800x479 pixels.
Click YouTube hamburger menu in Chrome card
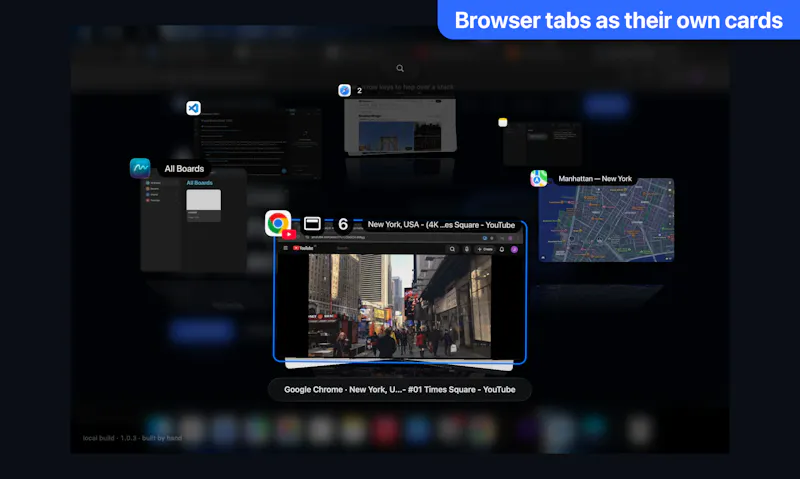[x=286, y=248]
